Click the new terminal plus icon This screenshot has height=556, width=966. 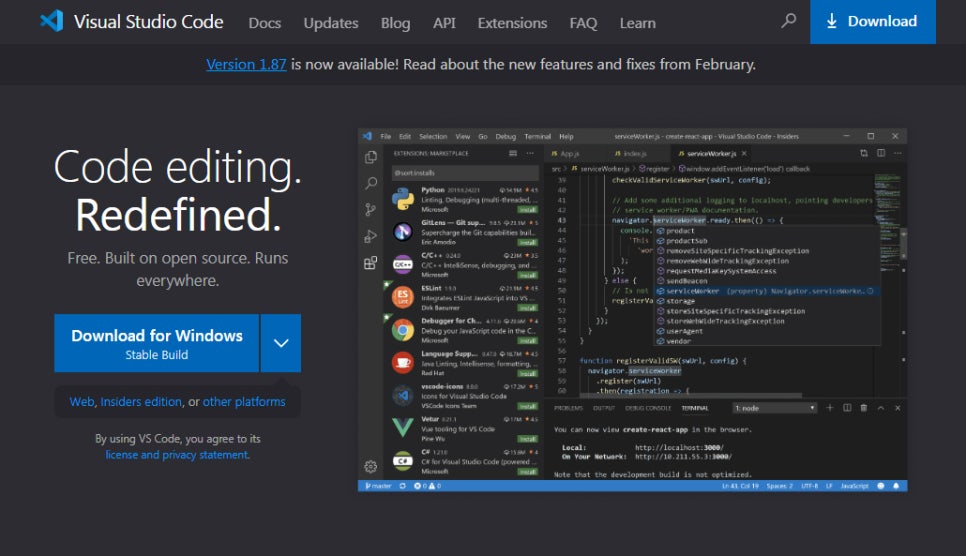[x=829, y=407]
